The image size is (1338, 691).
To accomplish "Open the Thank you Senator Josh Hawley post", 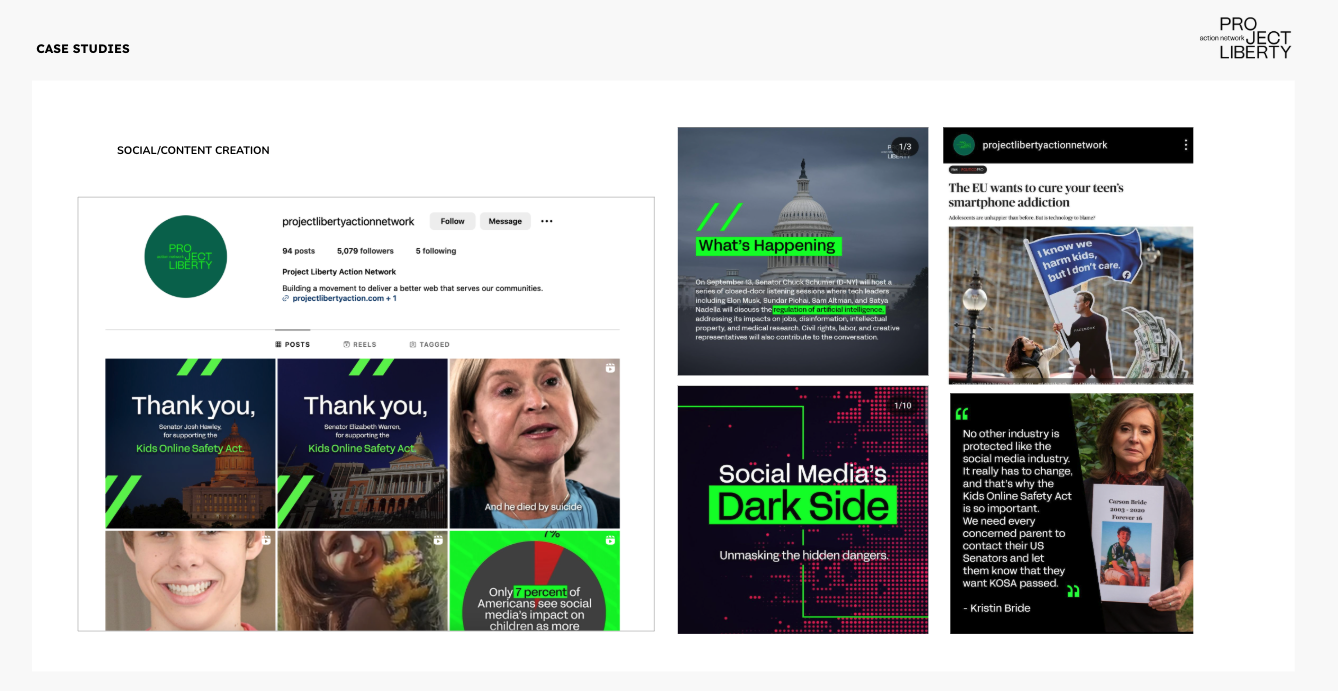I will pyautogui.click(x=190, y=443).
